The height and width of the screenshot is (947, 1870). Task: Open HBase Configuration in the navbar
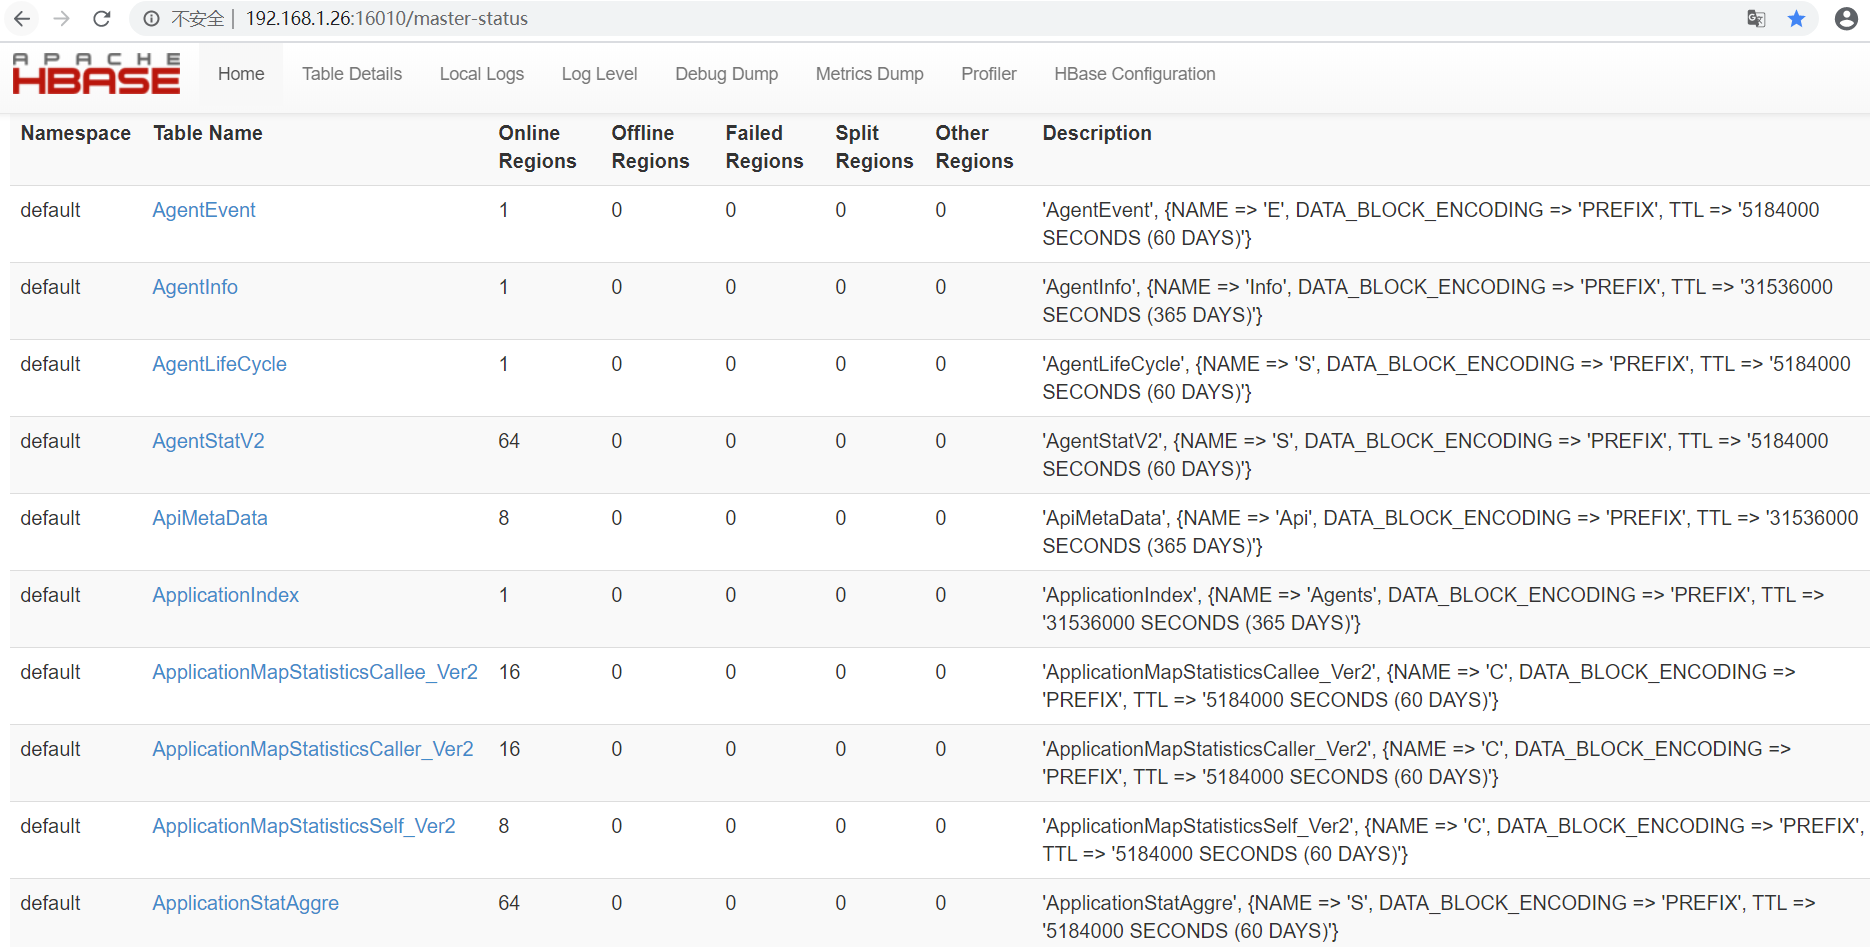[1134, 74]
